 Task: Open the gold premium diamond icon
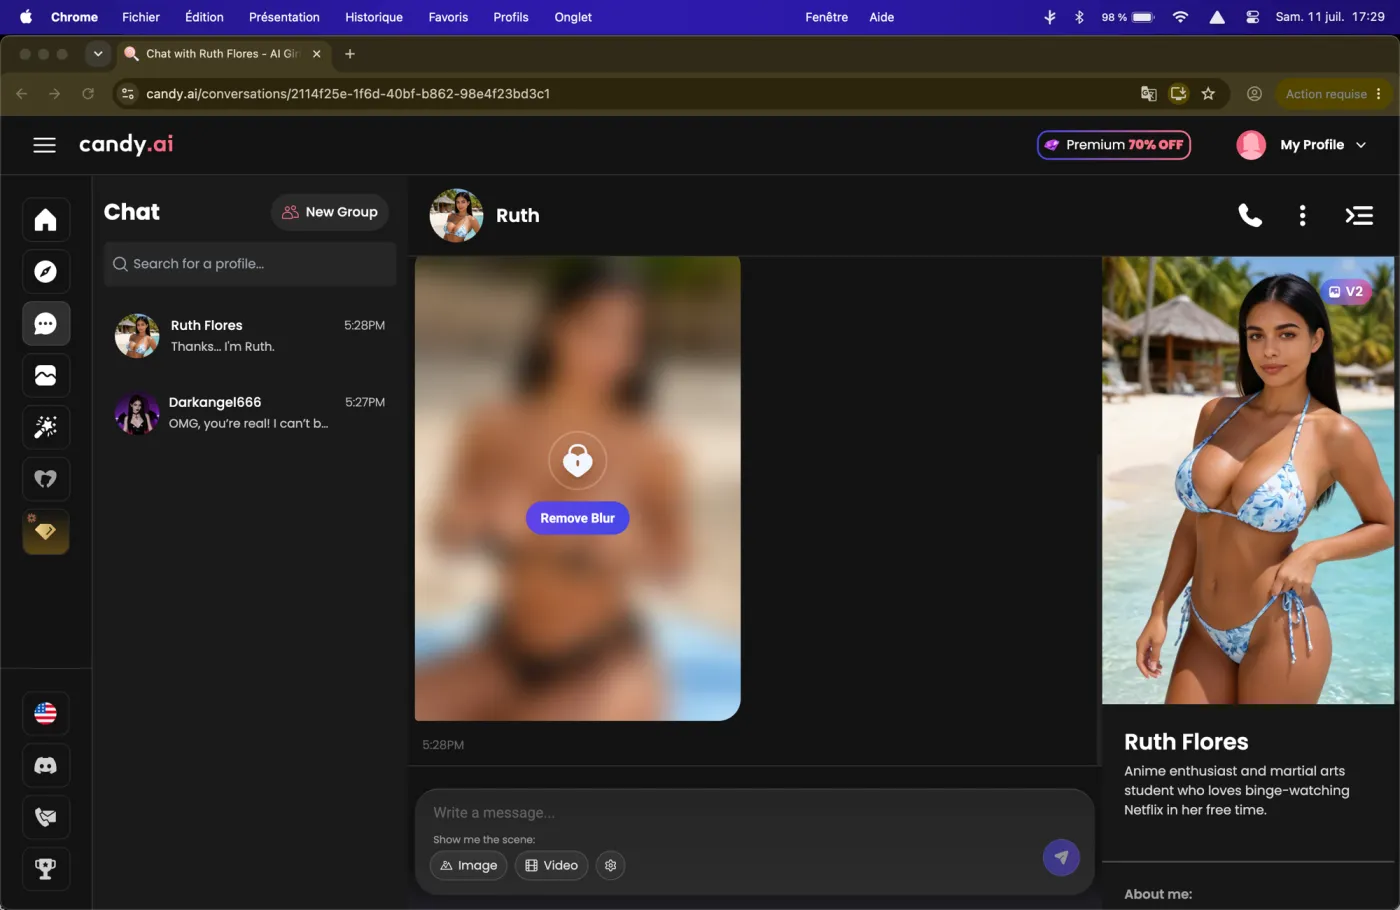pyautogui.click(x=46, y=532)
